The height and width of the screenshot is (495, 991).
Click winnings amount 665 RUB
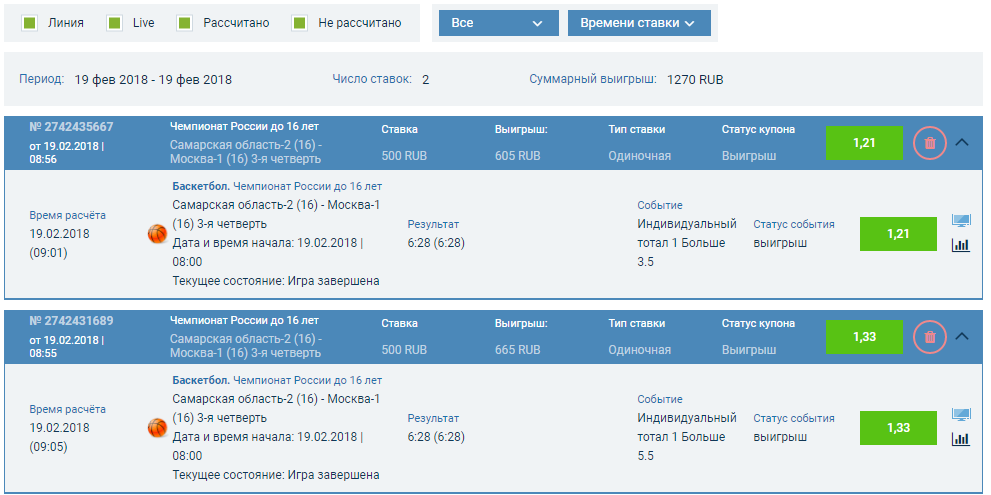tap(518, 350)
